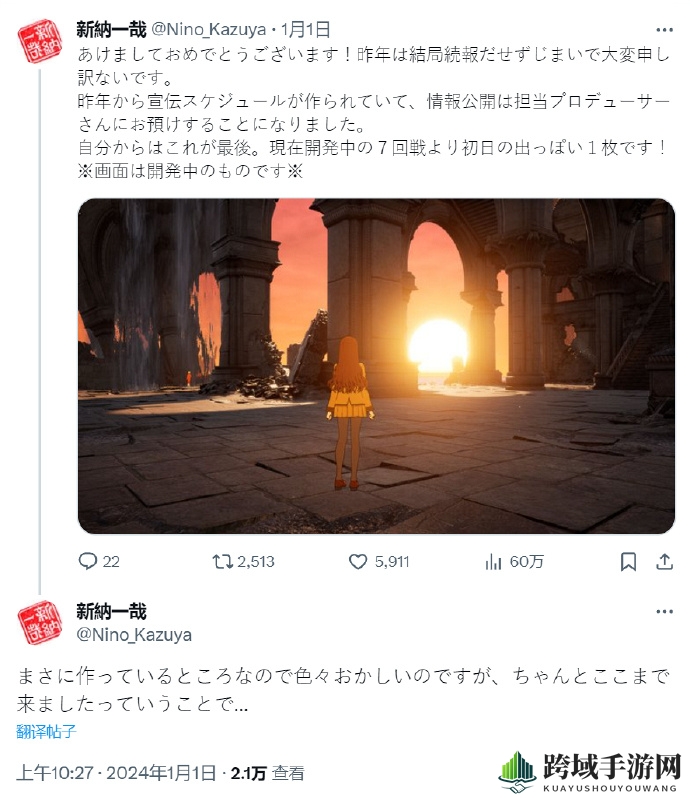Open the view analytics icon with 60万
This screenshot has width=690, height=798.
tap(493, 562)
